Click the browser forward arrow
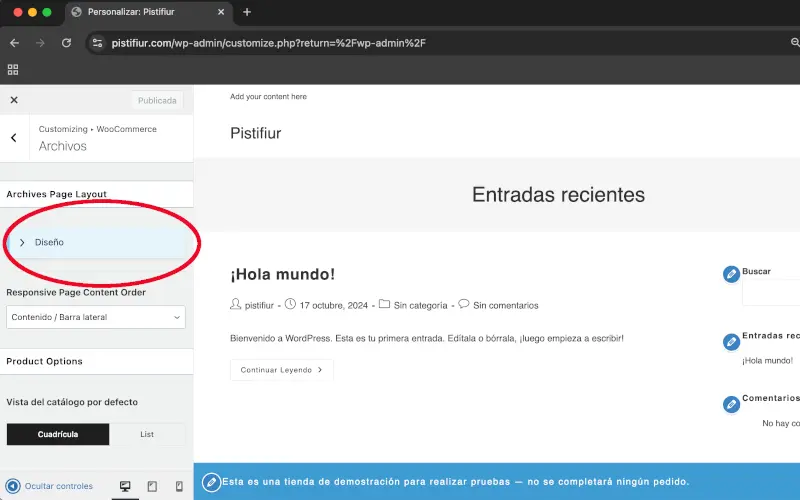 [x=40, y=43]
